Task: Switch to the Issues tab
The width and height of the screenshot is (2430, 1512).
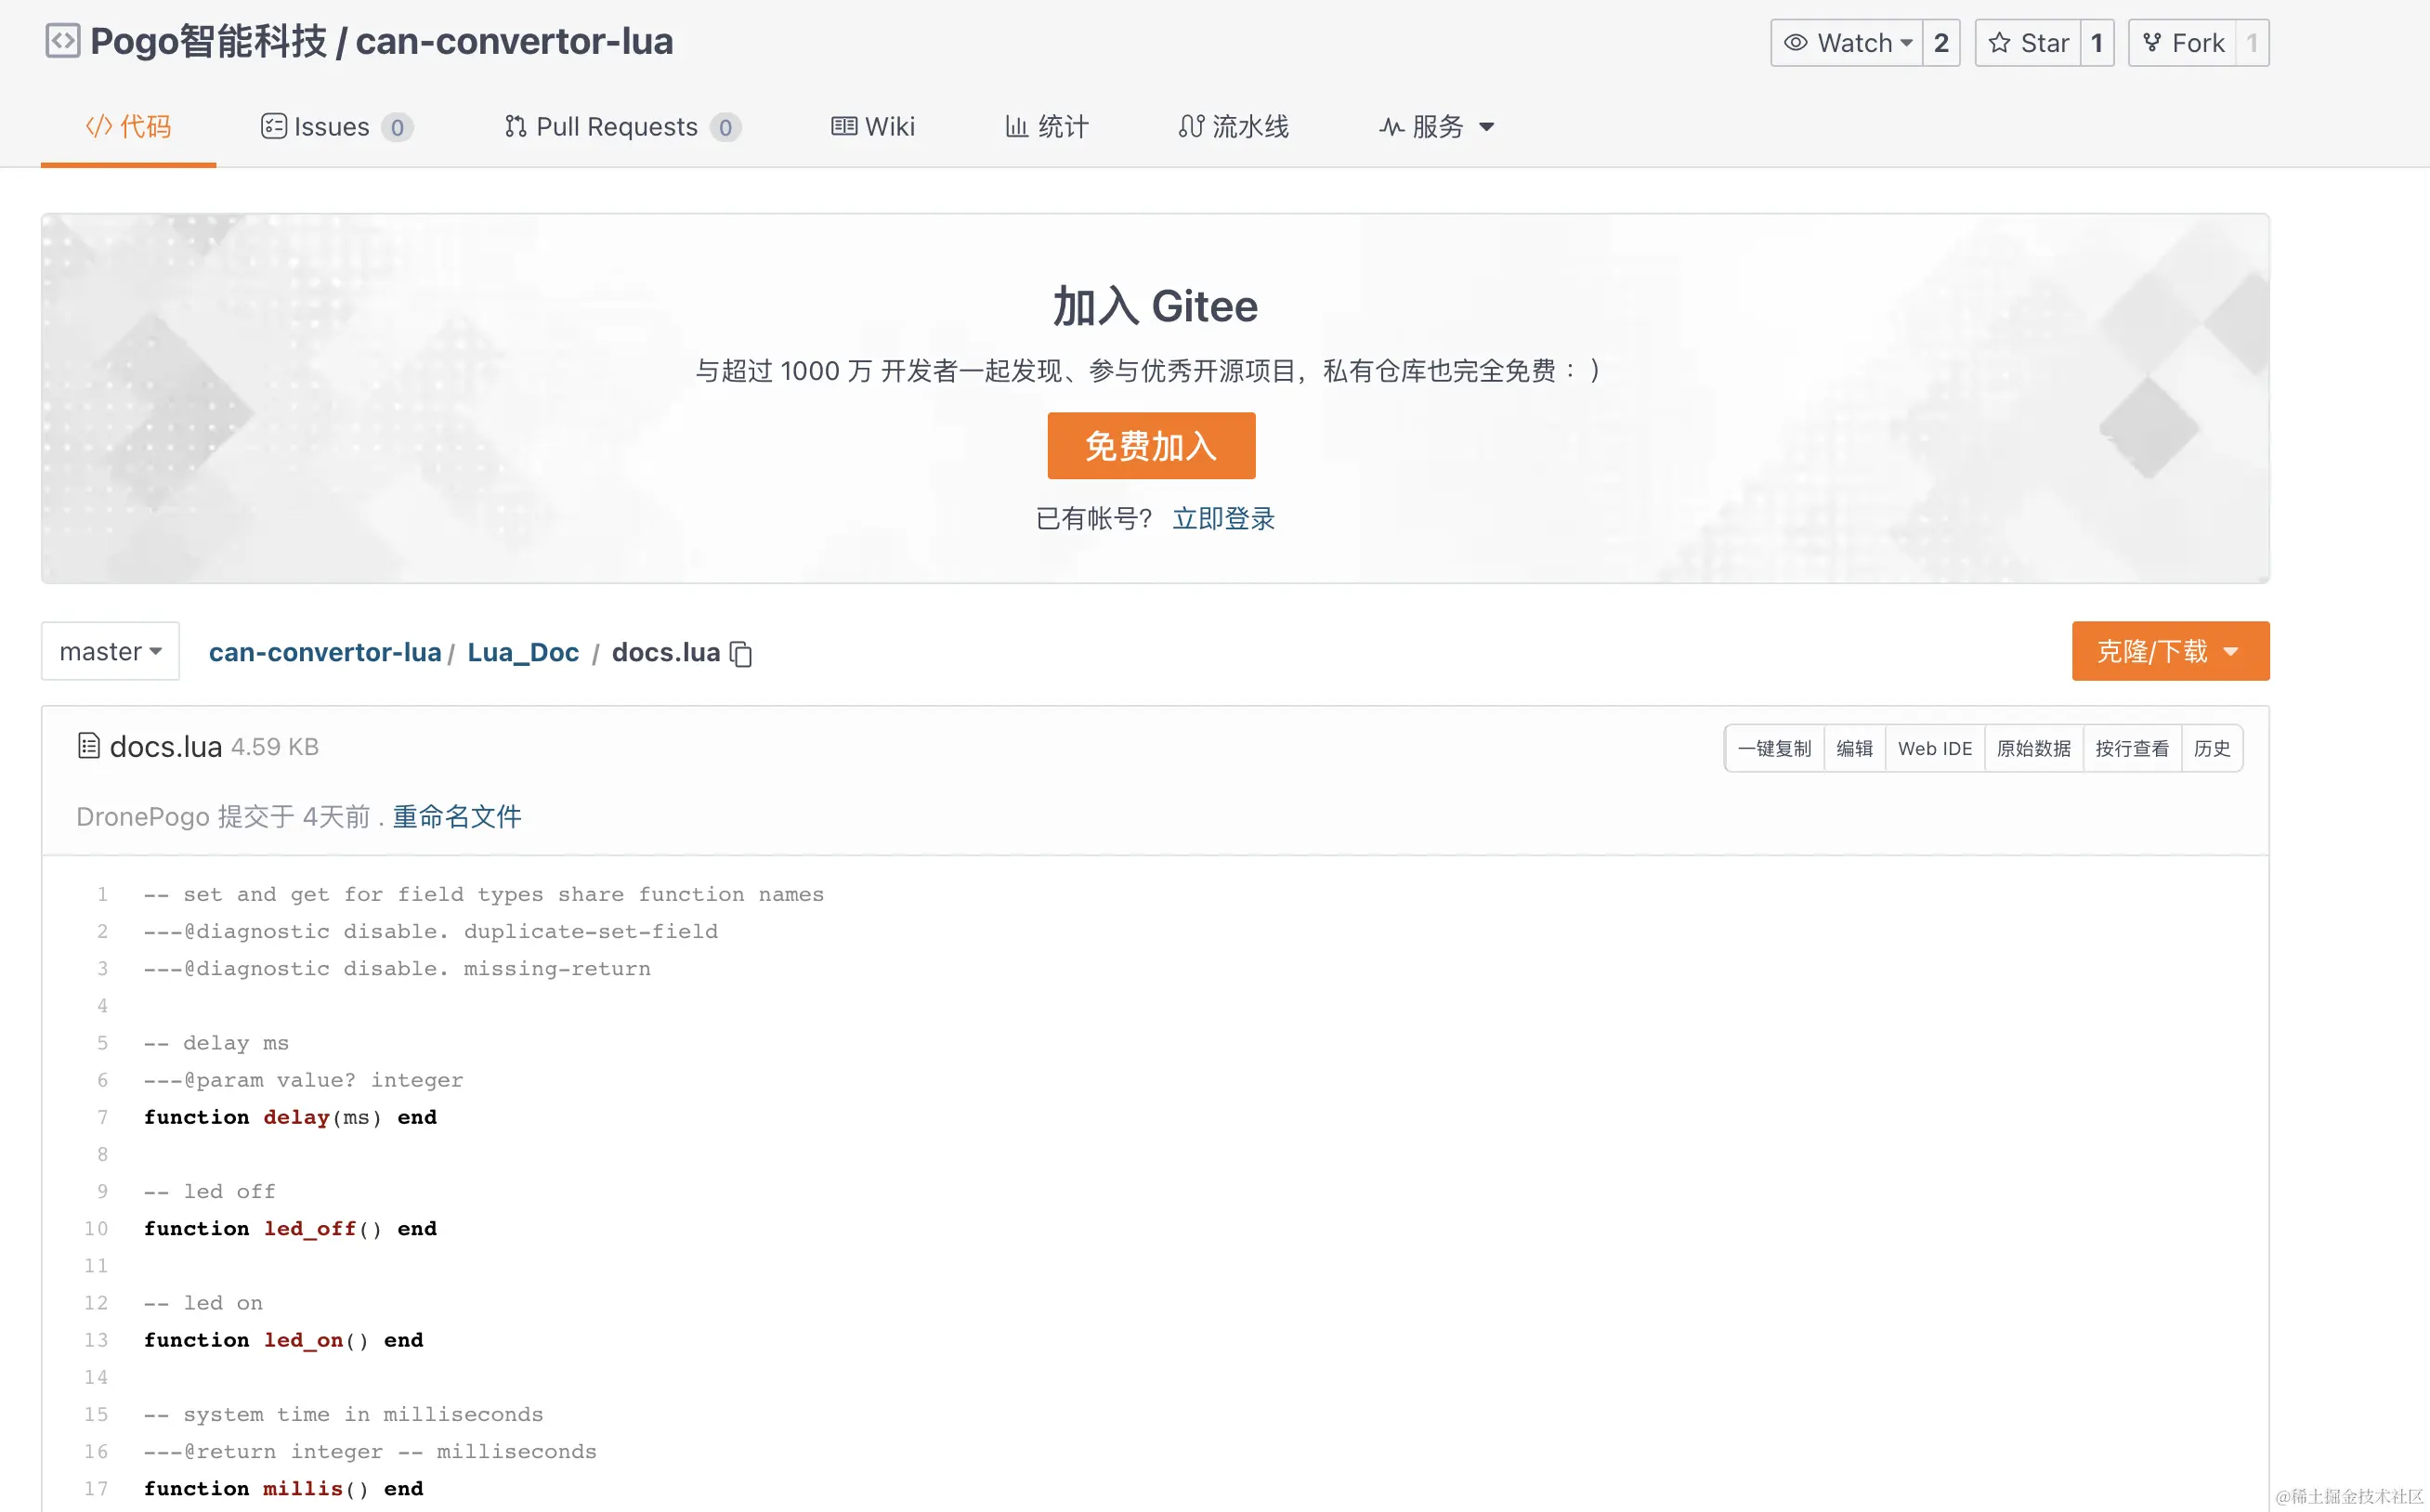Action: 337,127
